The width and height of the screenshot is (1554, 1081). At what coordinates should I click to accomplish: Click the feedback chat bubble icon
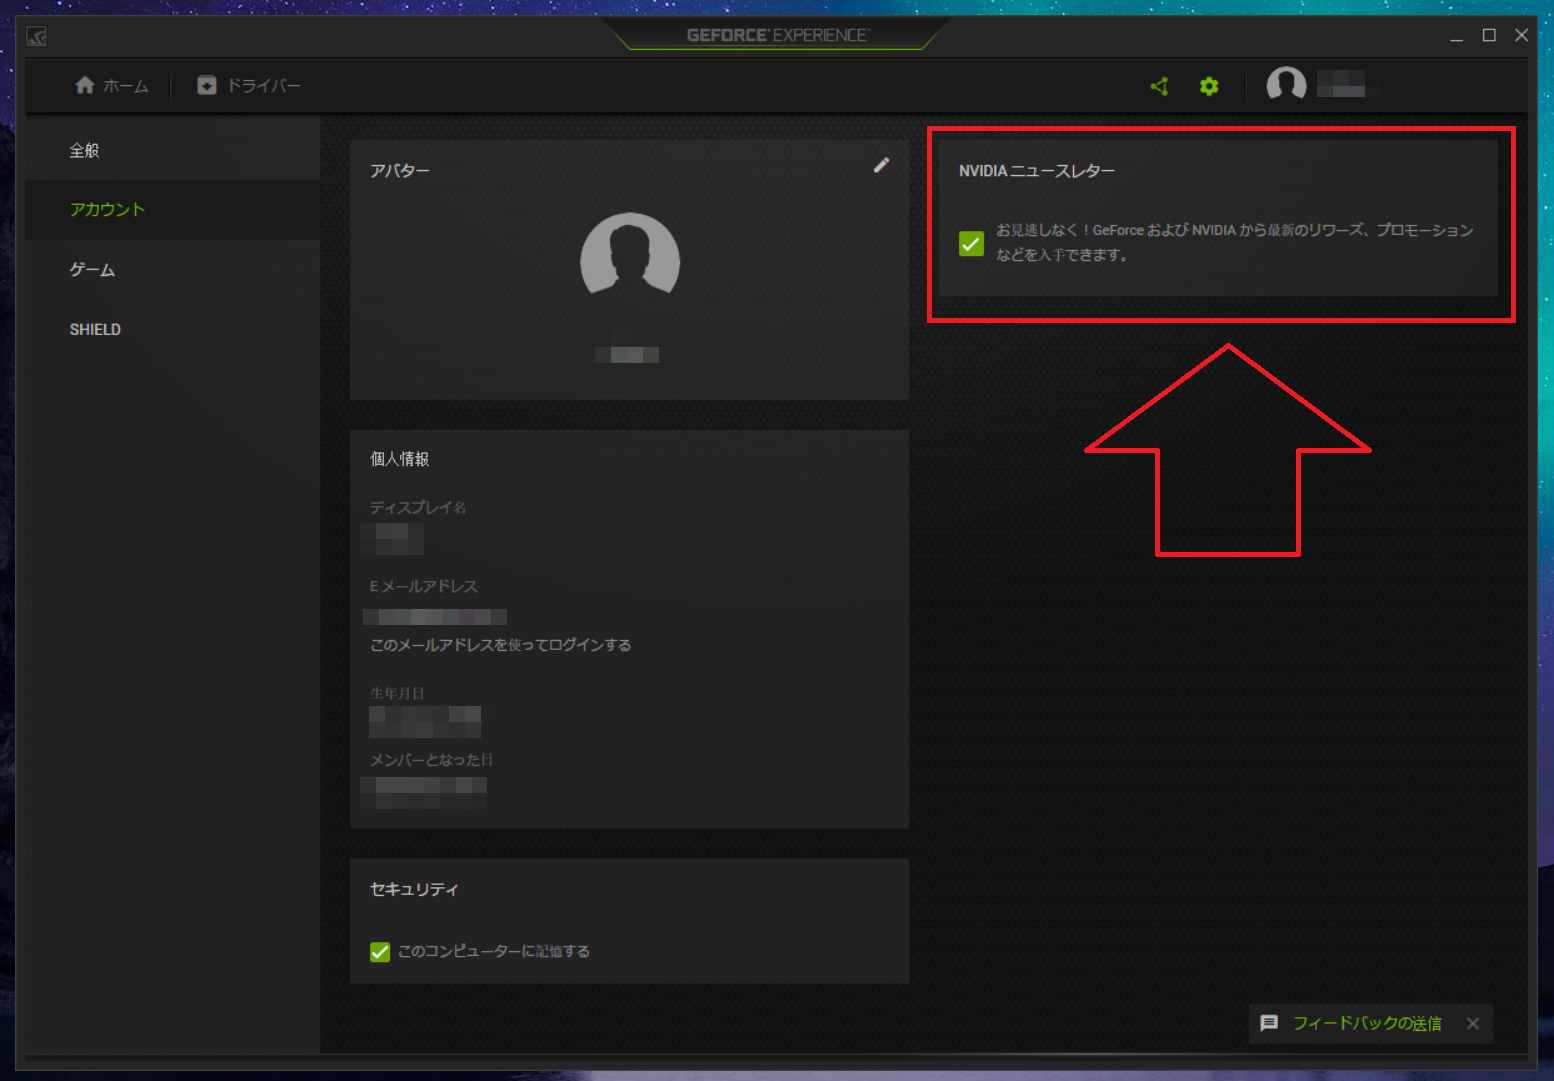1269,1023
